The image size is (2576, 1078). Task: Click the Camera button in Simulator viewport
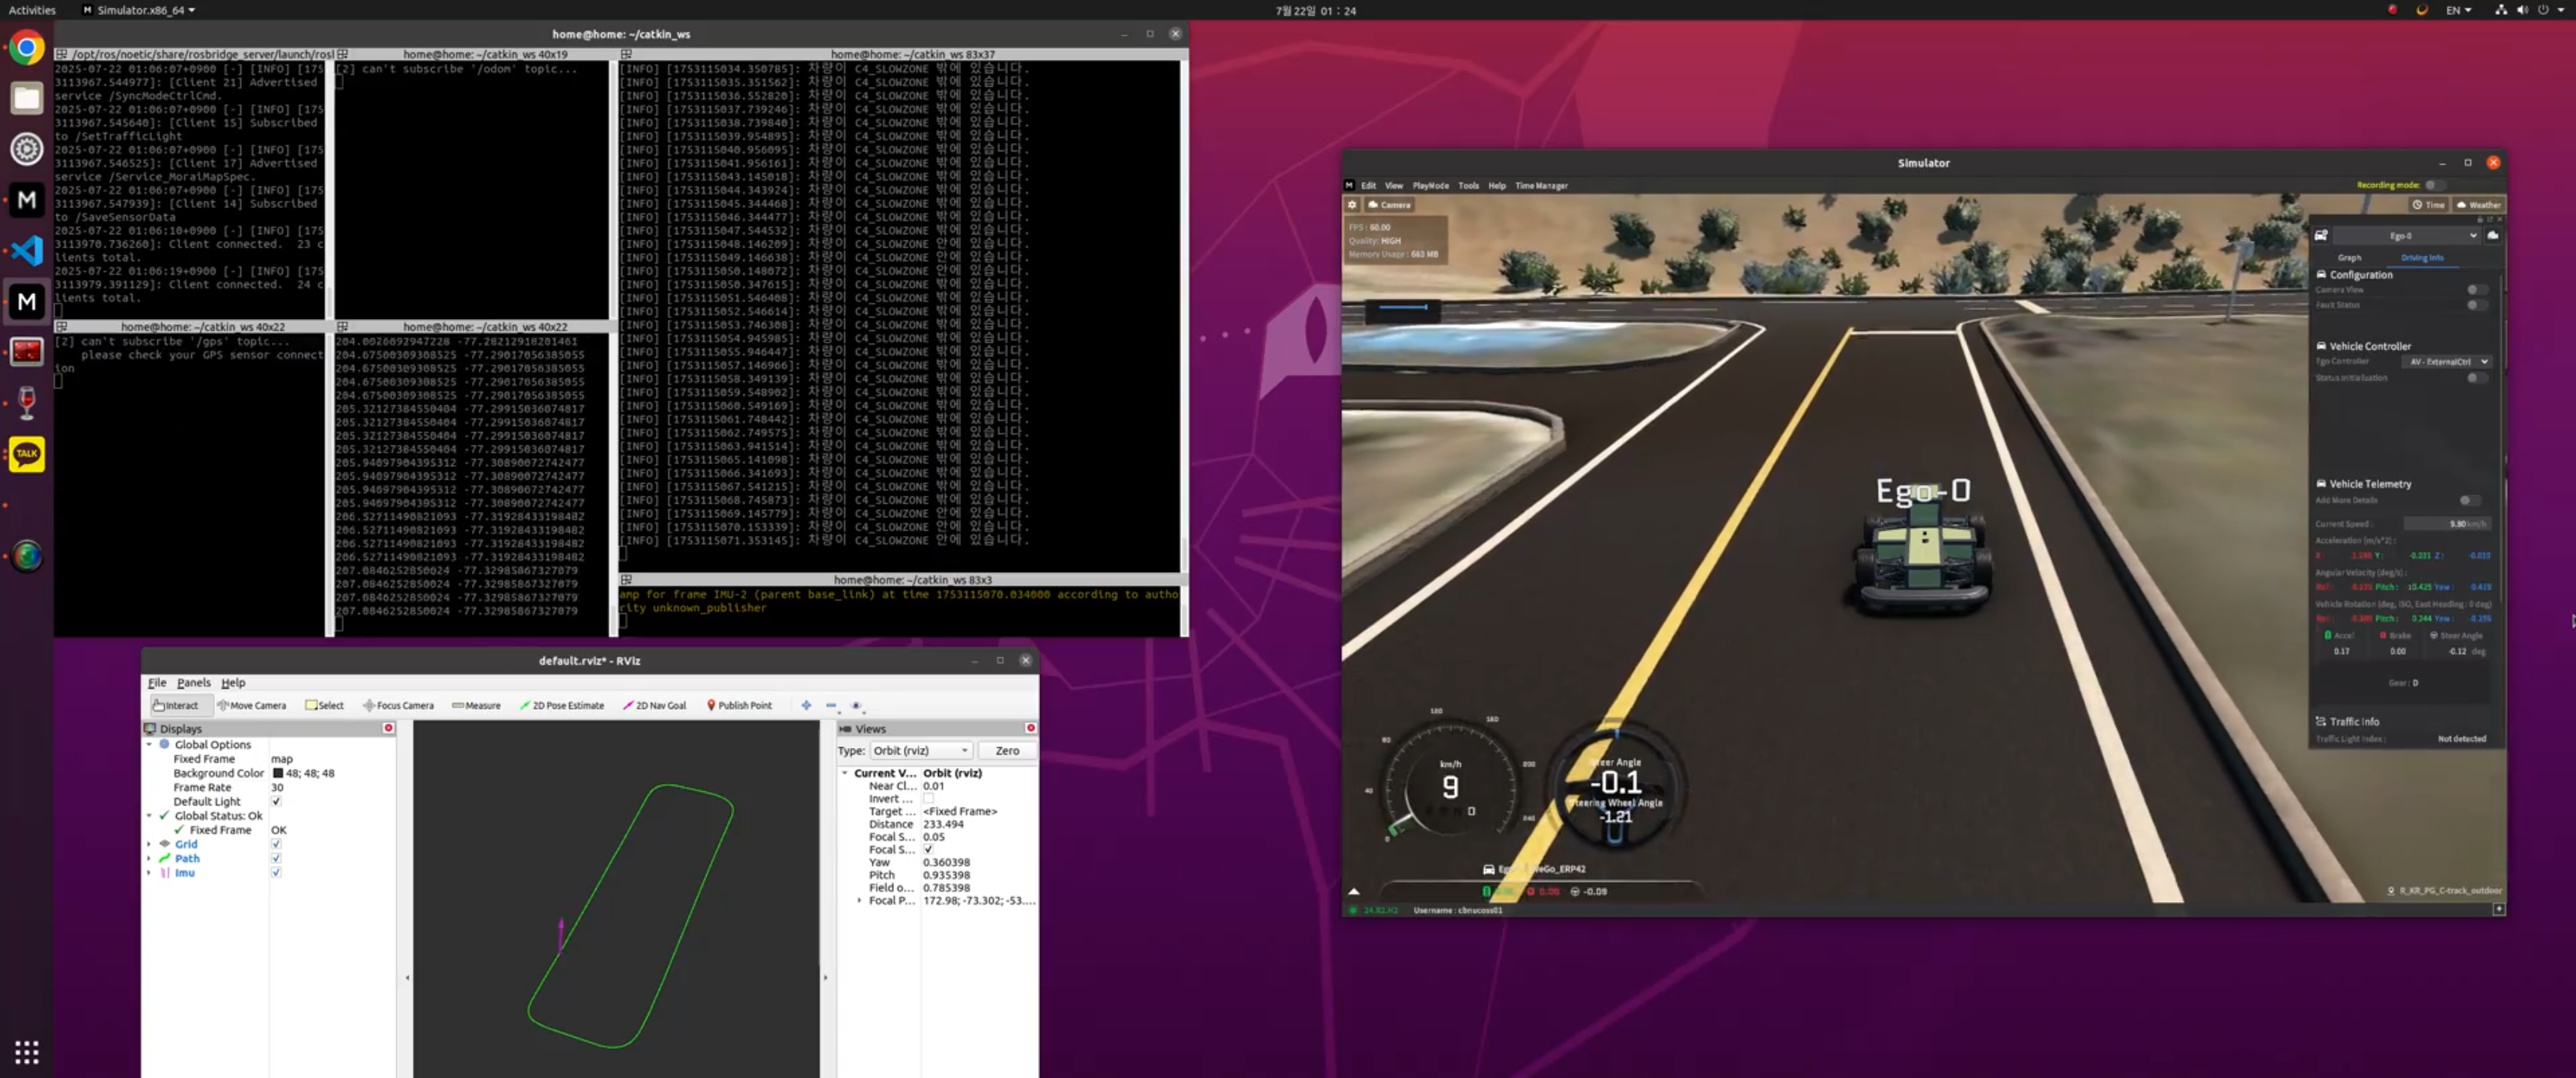(x=1389, y=204)
